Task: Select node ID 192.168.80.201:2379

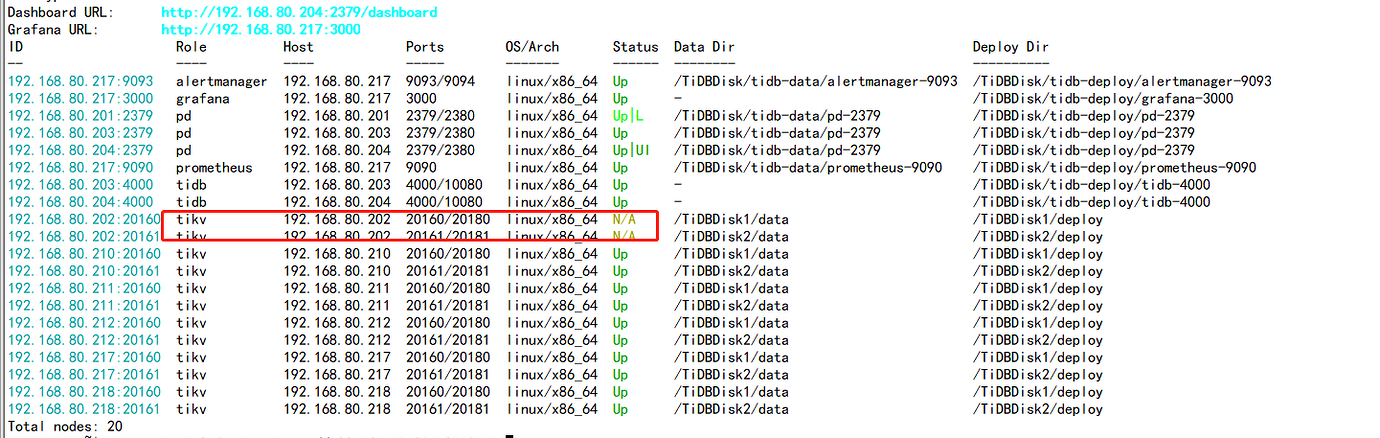Action: pos(80,116)
